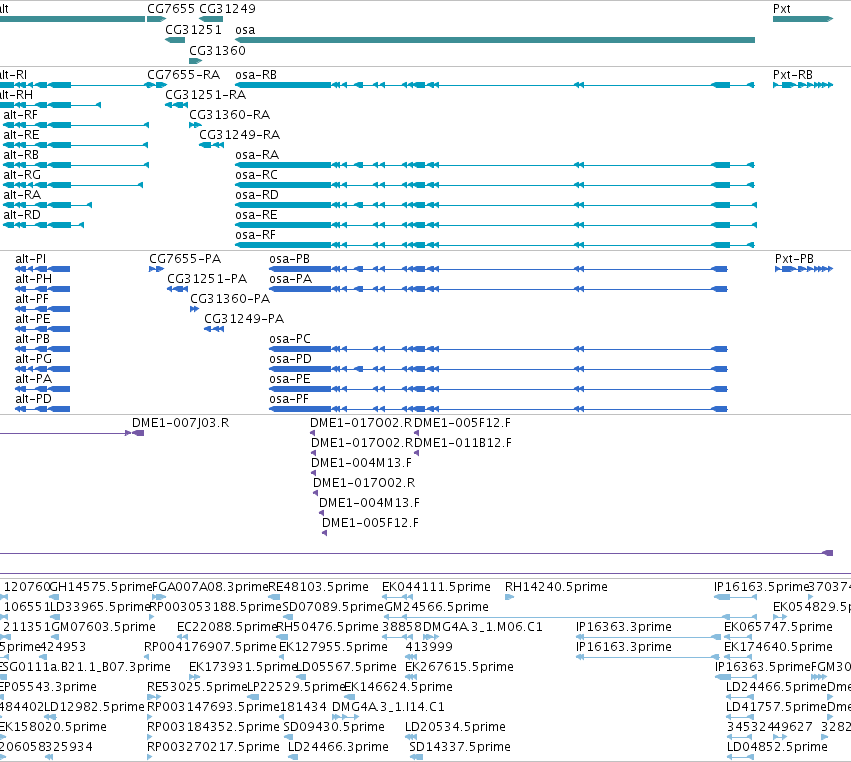Screen dimensions: 851x762
Task: Open protein label osa-PC
Action: pyautogui.click(x=290, y=339)
